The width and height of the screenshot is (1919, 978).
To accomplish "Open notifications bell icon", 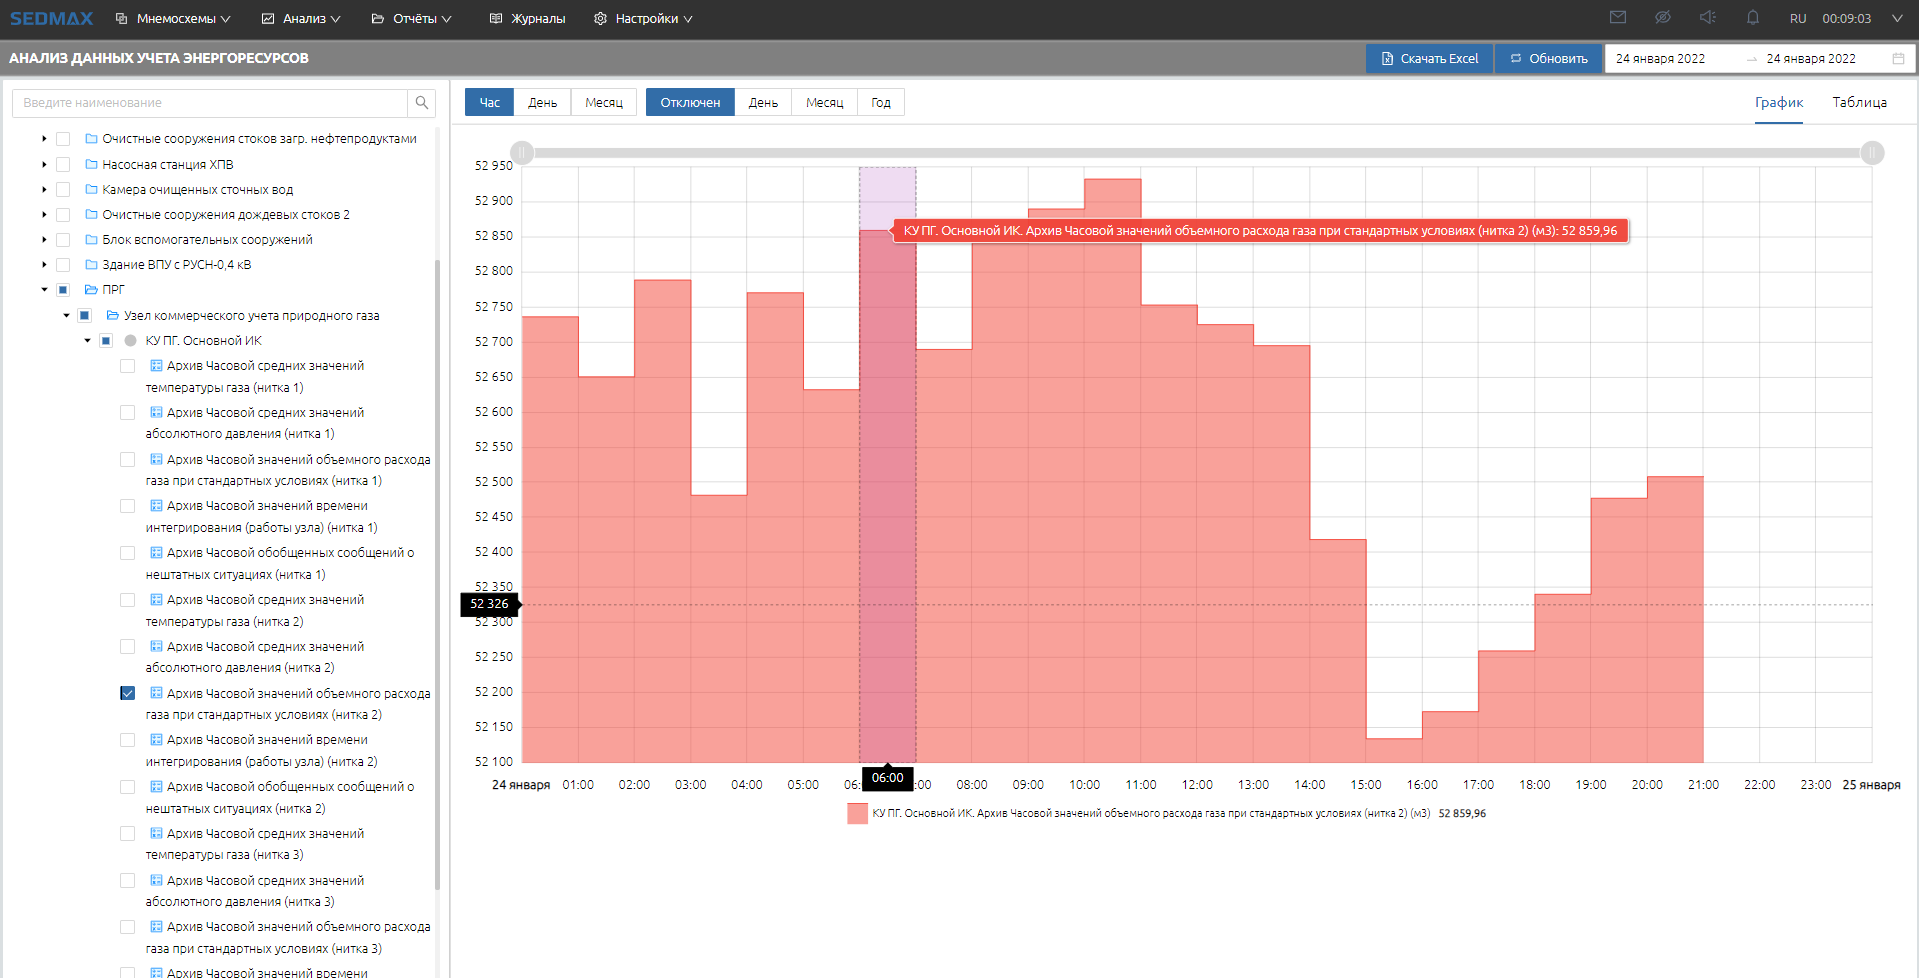I will [1753, 18].
